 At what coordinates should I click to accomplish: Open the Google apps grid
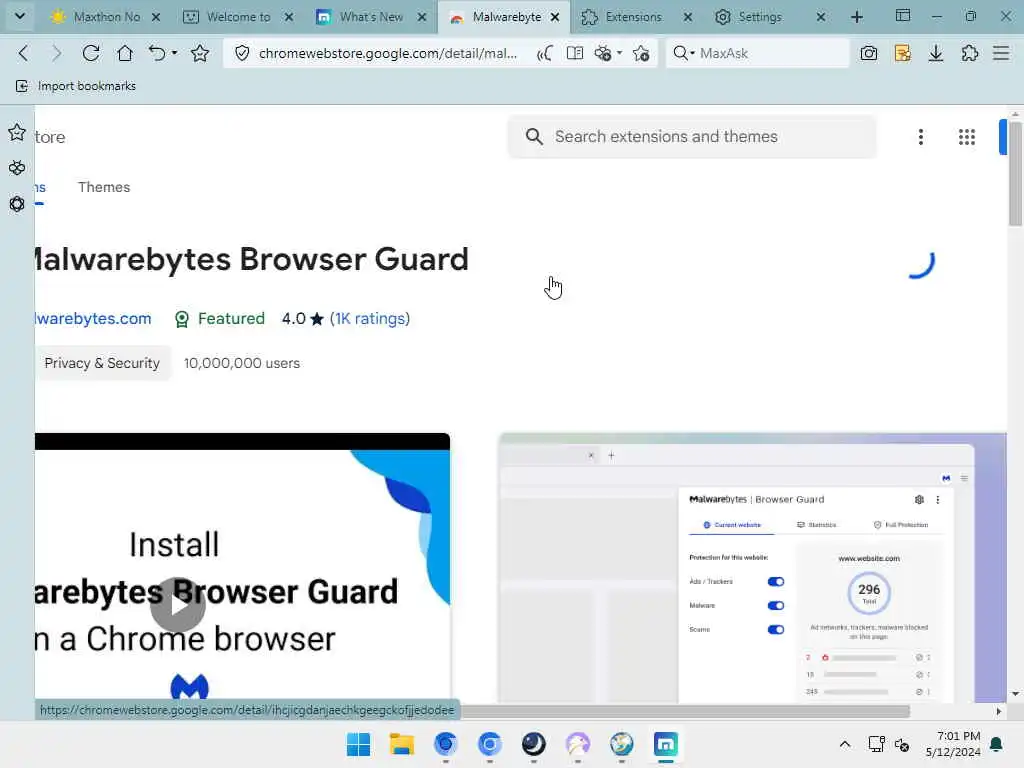click(967, 136)
